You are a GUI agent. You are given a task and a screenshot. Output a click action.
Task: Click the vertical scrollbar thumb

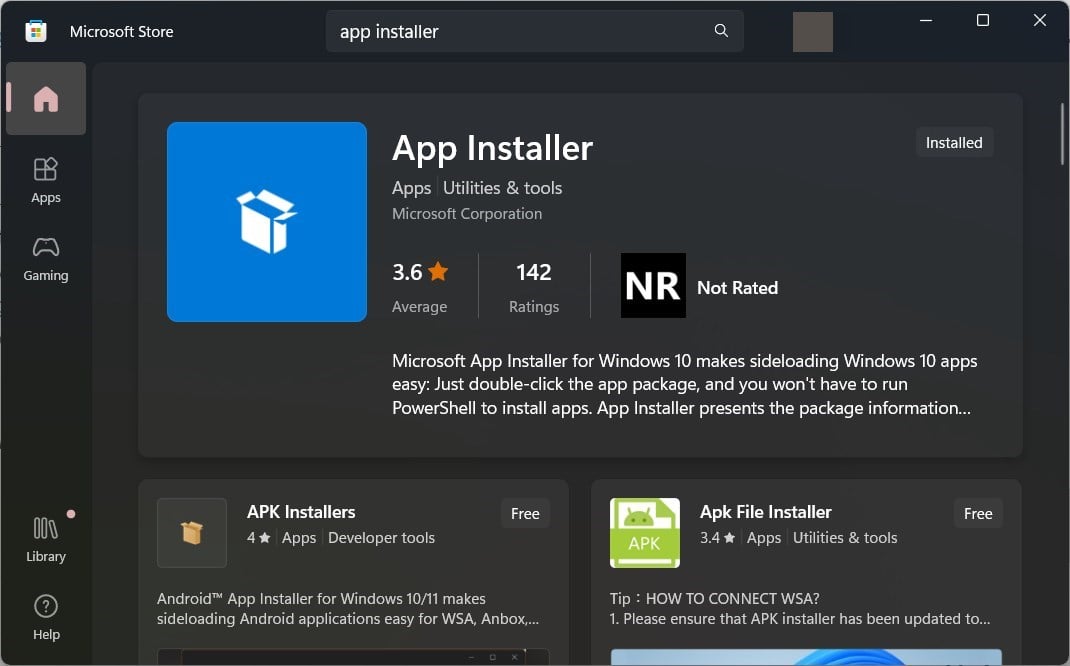pyautogui.click(x=1062, y=134)
